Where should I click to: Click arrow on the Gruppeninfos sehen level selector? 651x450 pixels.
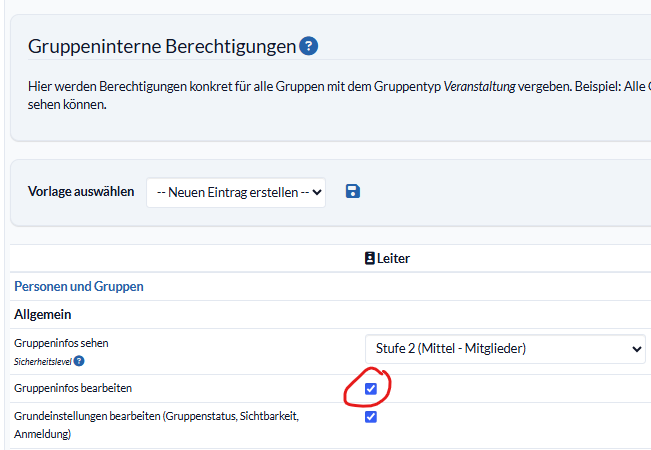(637, 348)
